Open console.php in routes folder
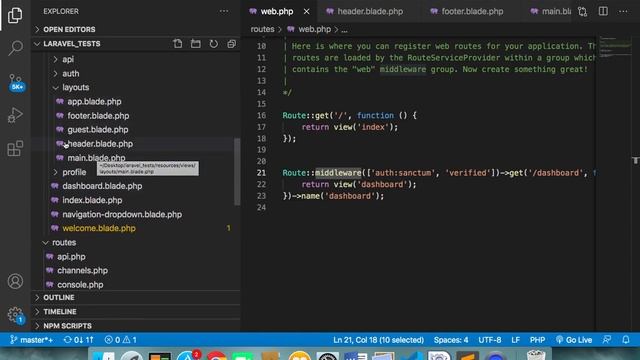The image size is (640, 360). (135, 284)
